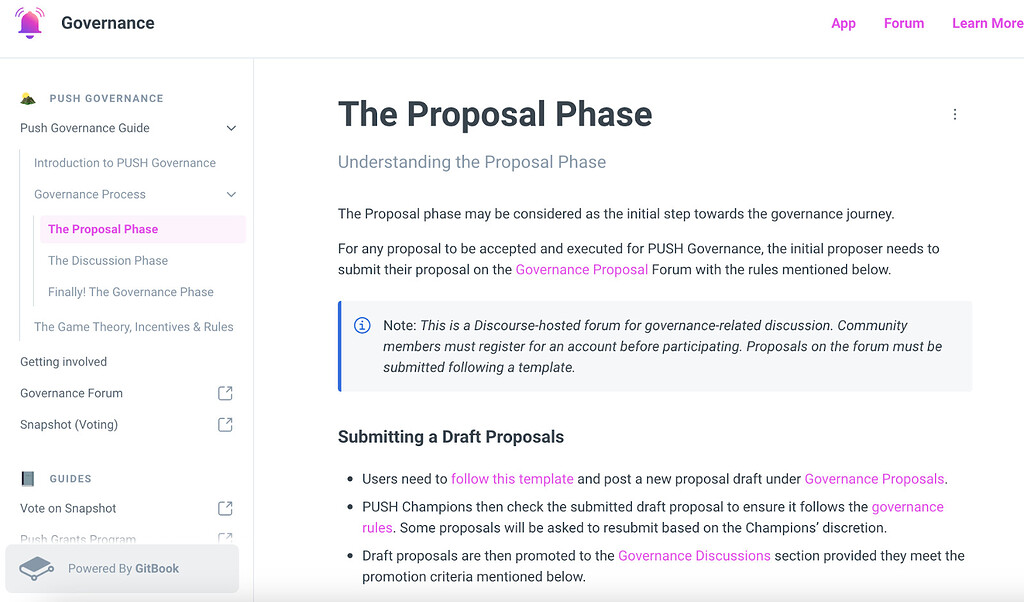Collapse the Governance Process section
This screenshot has height=602, width=1024.
coord(234,194)
